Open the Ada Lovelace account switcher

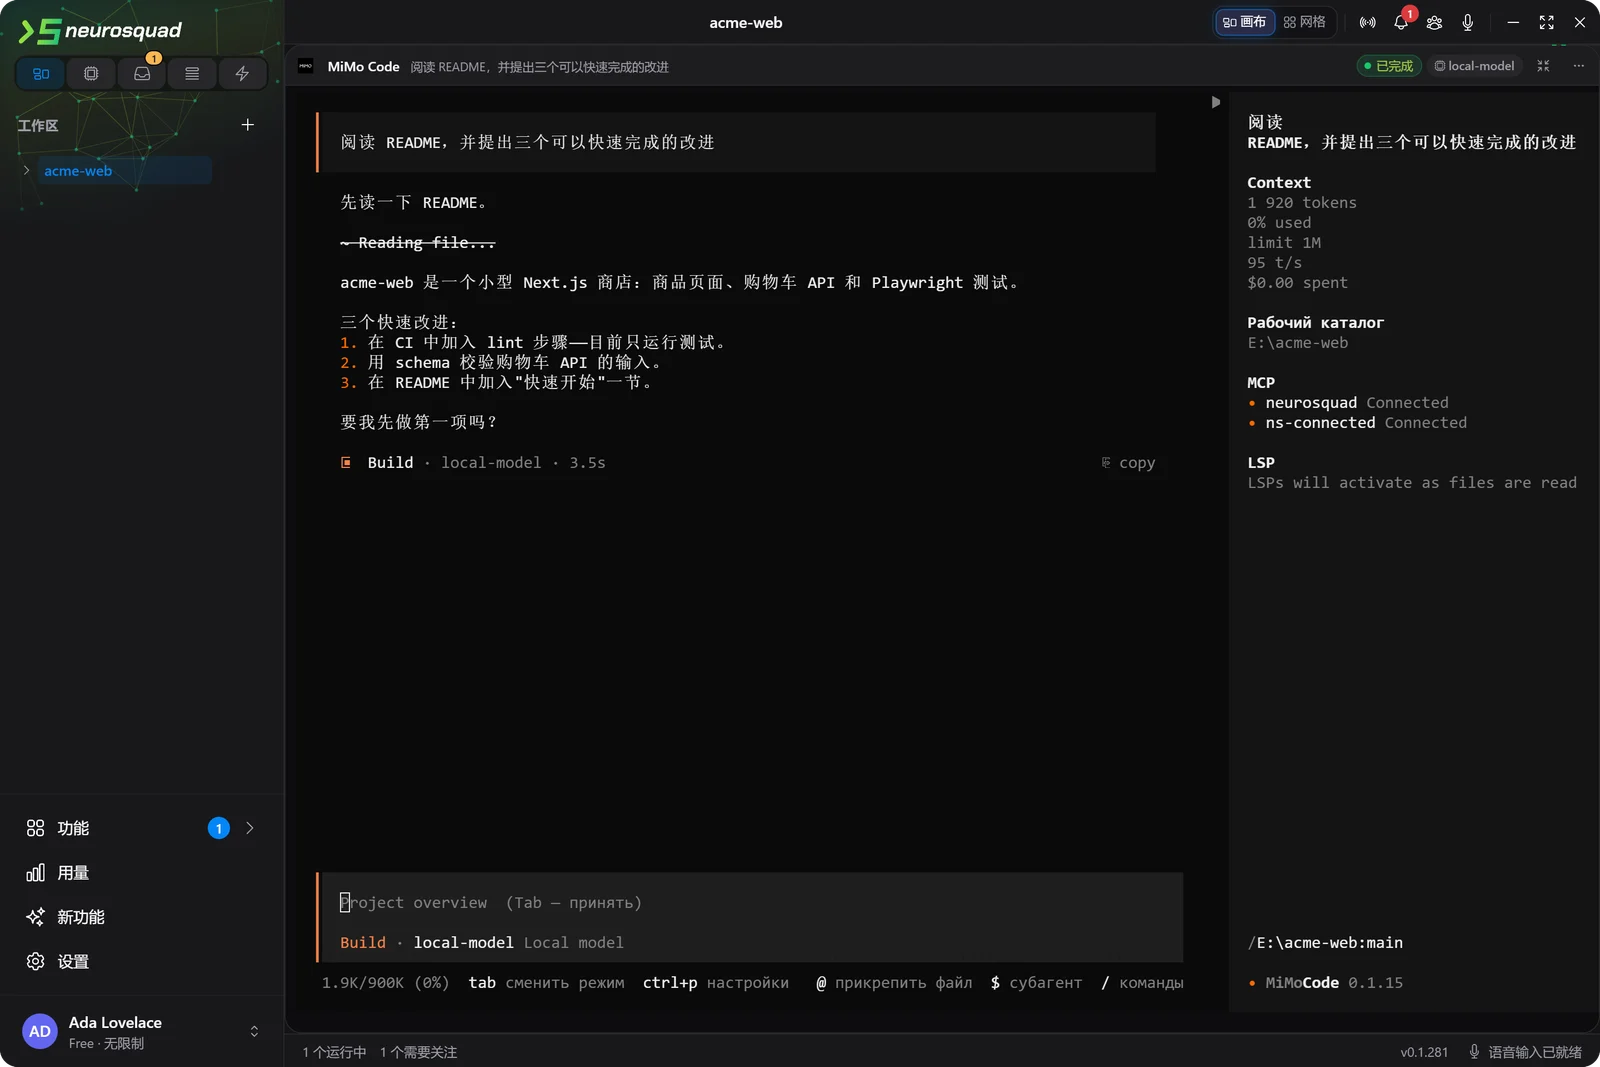point(254,1031)
